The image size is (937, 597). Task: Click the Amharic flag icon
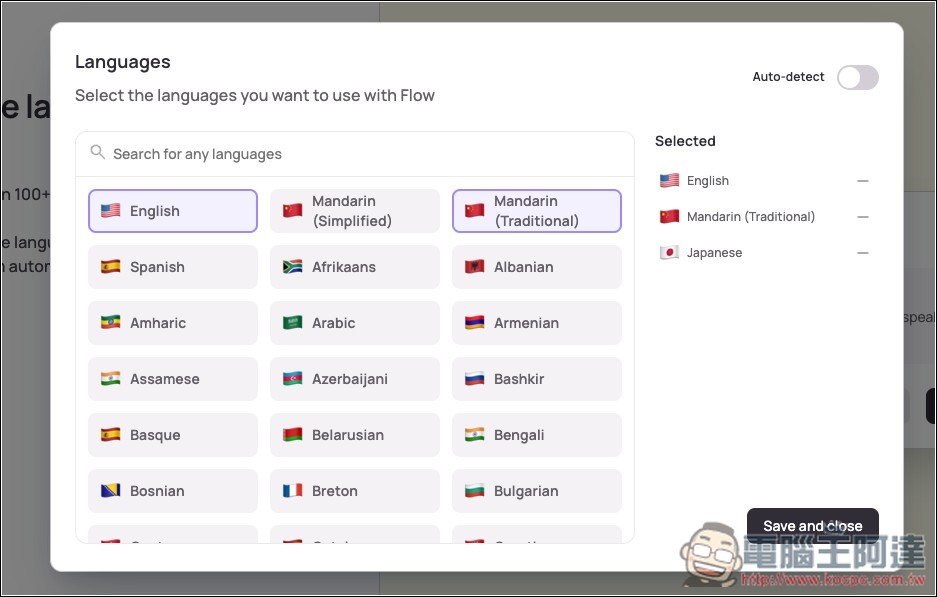(110, 323)
